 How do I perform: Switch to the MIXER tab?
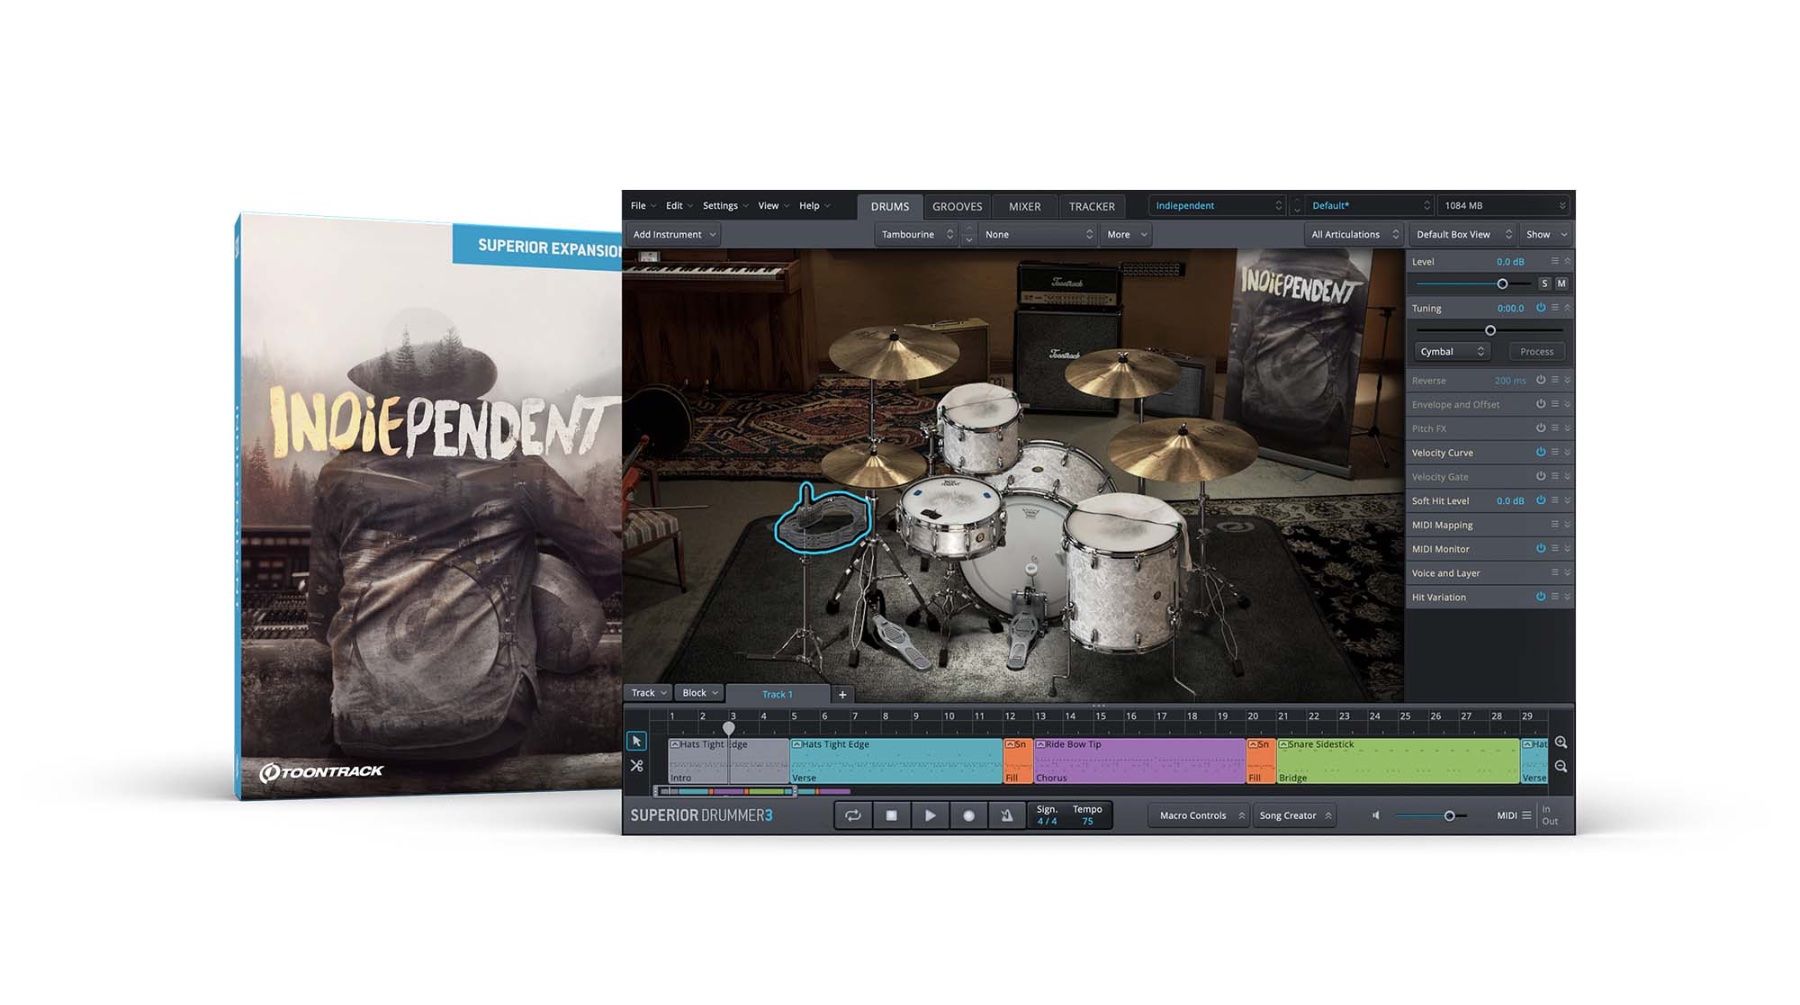(1024, 206)
